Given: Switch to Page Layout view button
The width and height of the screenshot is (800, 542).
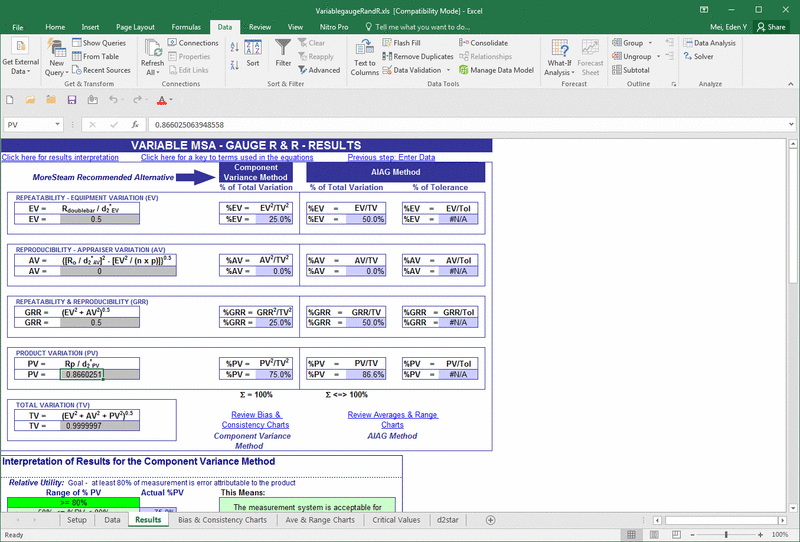Looking at the screenshot, I should (654, 535).
